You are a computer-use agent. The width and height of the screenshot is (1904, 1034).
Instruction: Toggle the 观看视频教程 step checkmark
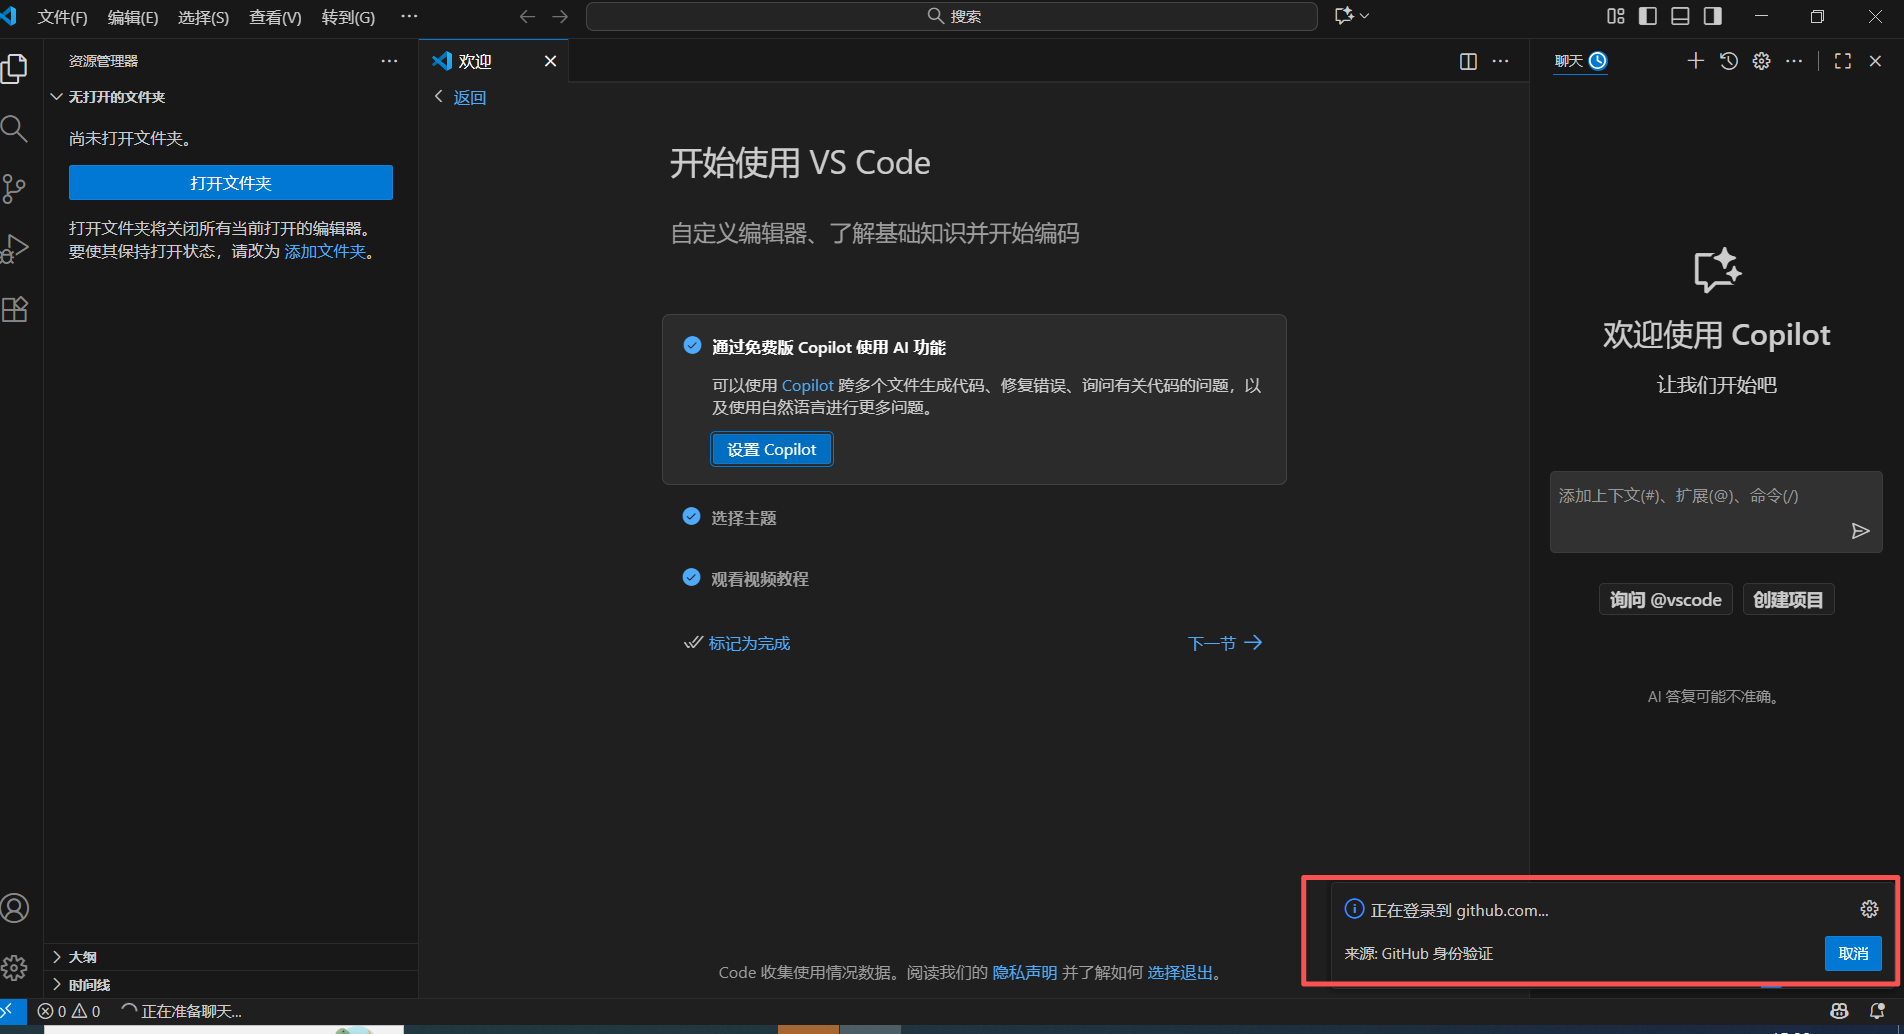(691, 577)
